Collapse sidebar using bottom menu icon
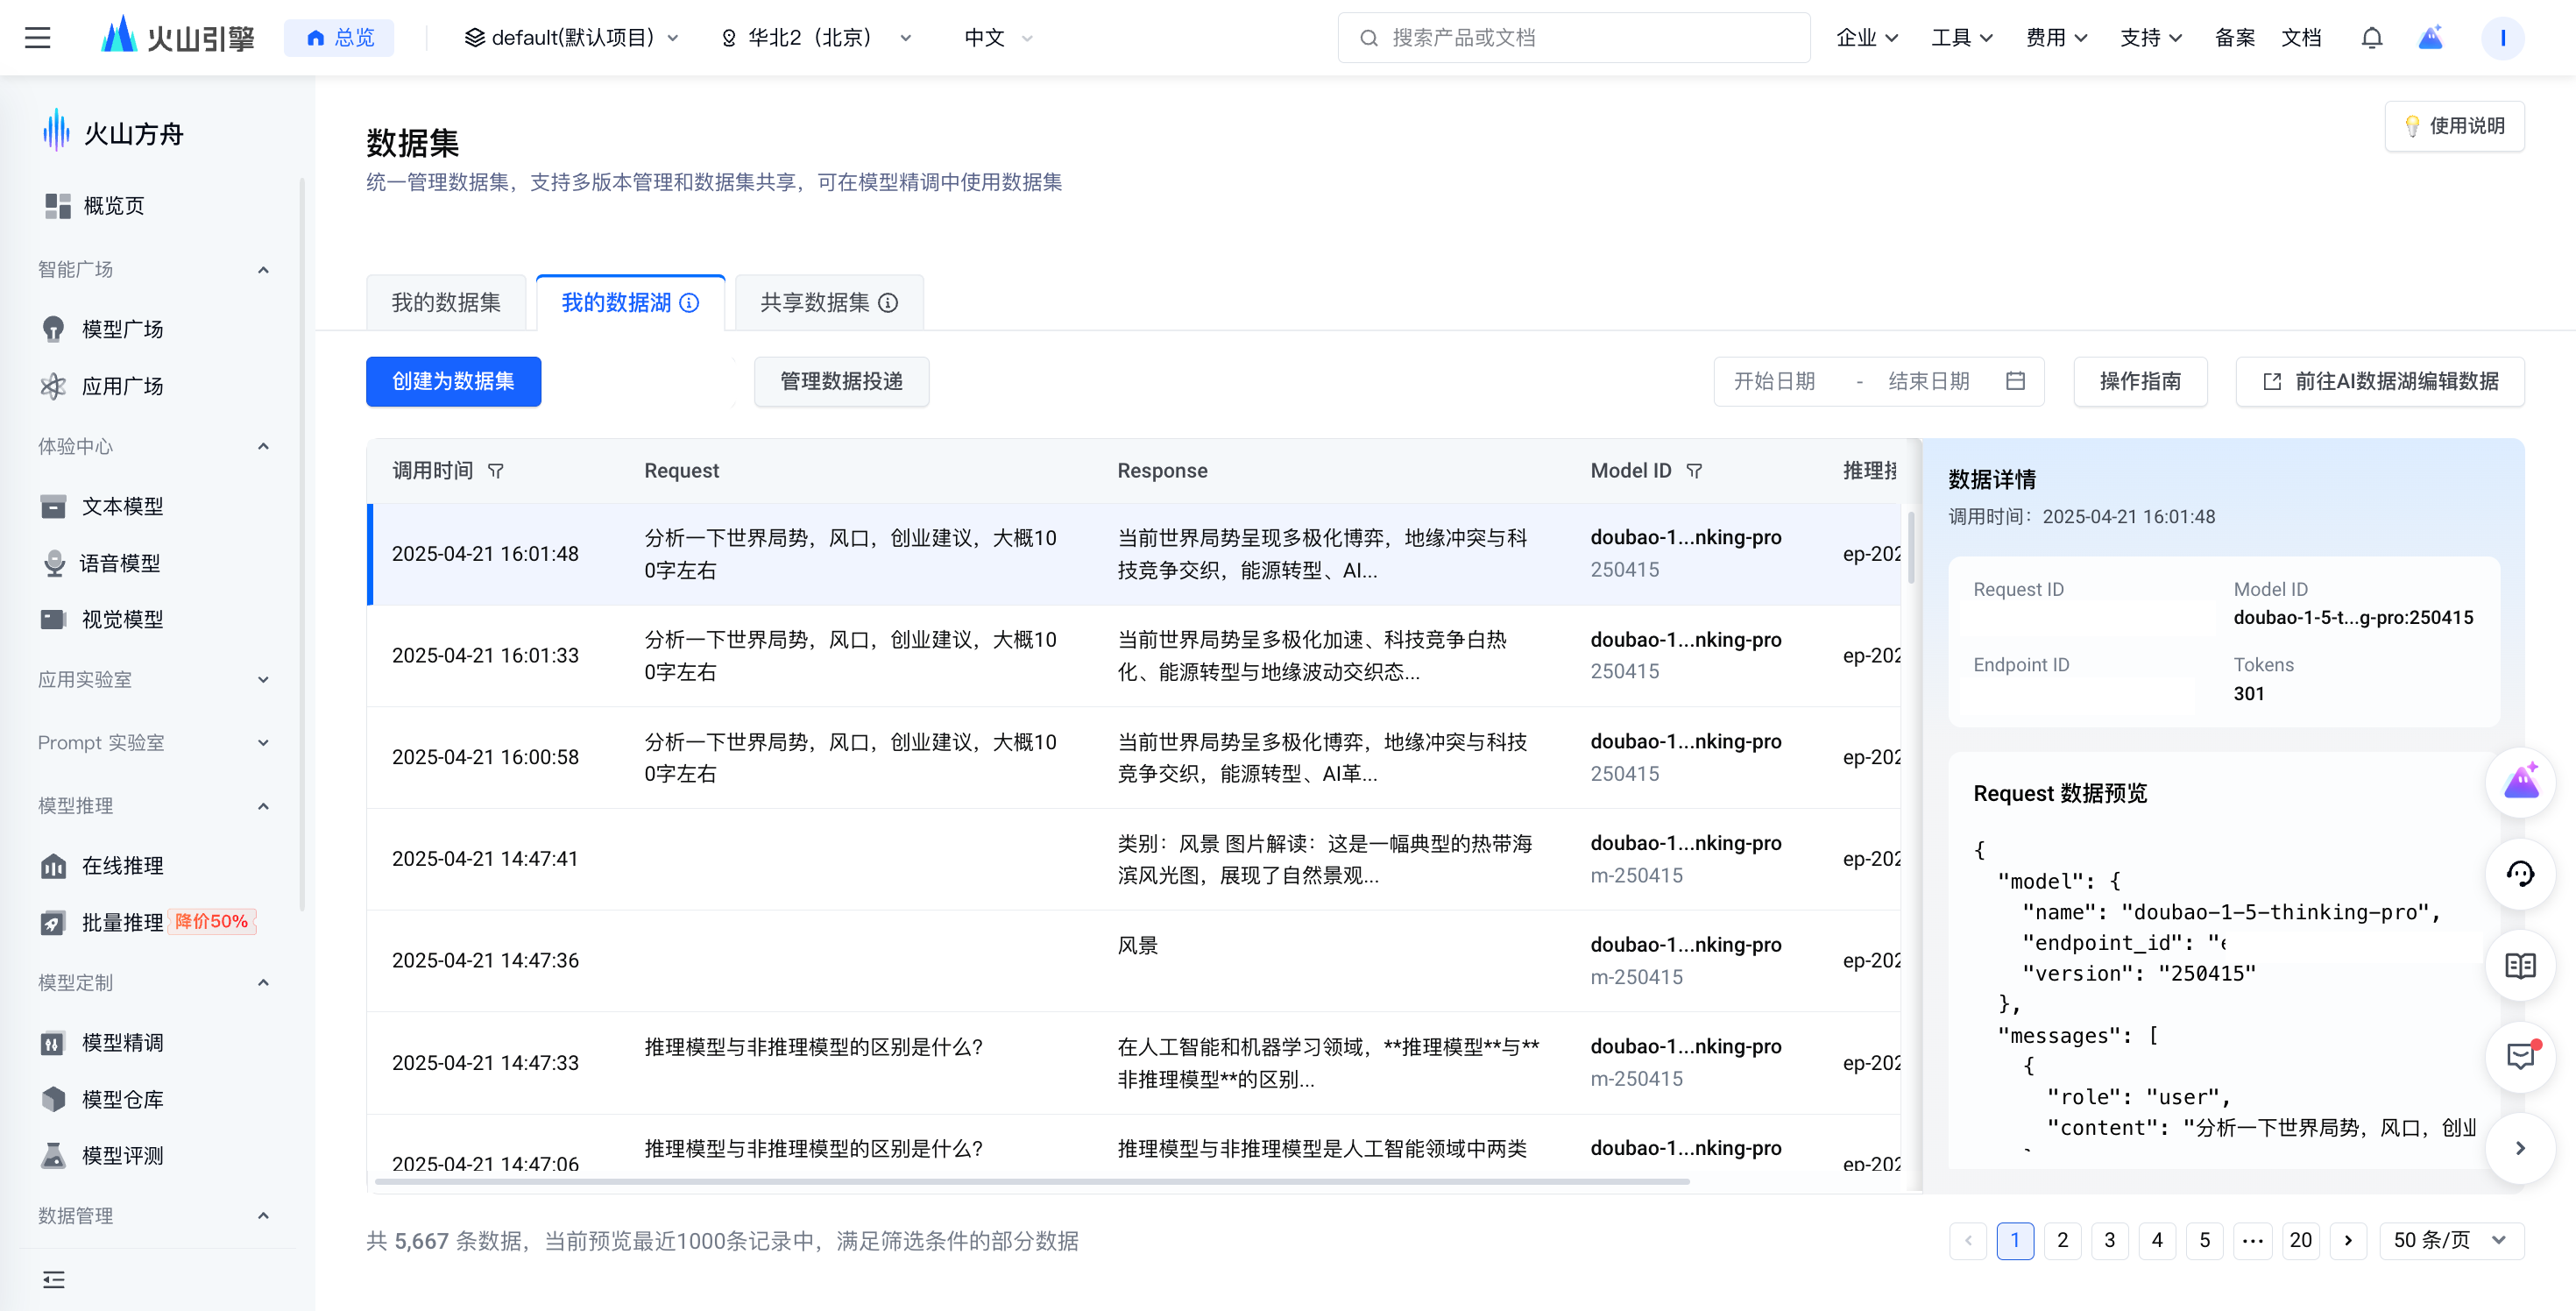The width and height of the screenshot is (2576, 1311). coord(54,1279)
